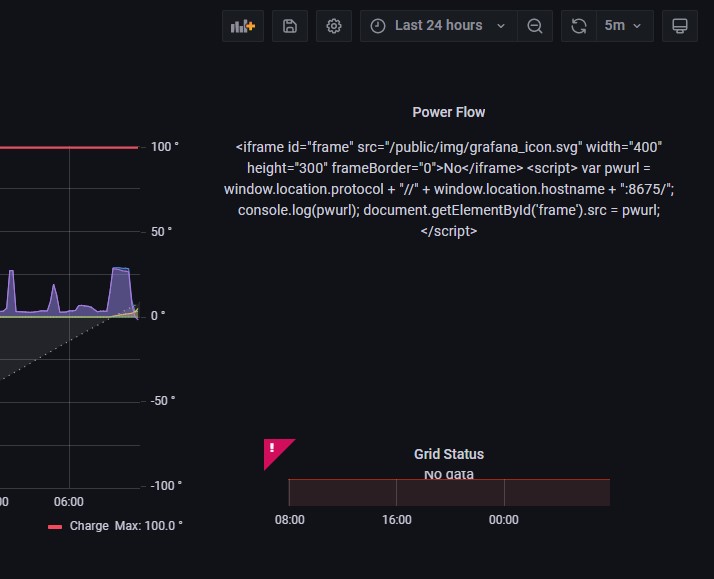Click the Add panel icon
The image size is (714, 579).
[x=243, y=26]
